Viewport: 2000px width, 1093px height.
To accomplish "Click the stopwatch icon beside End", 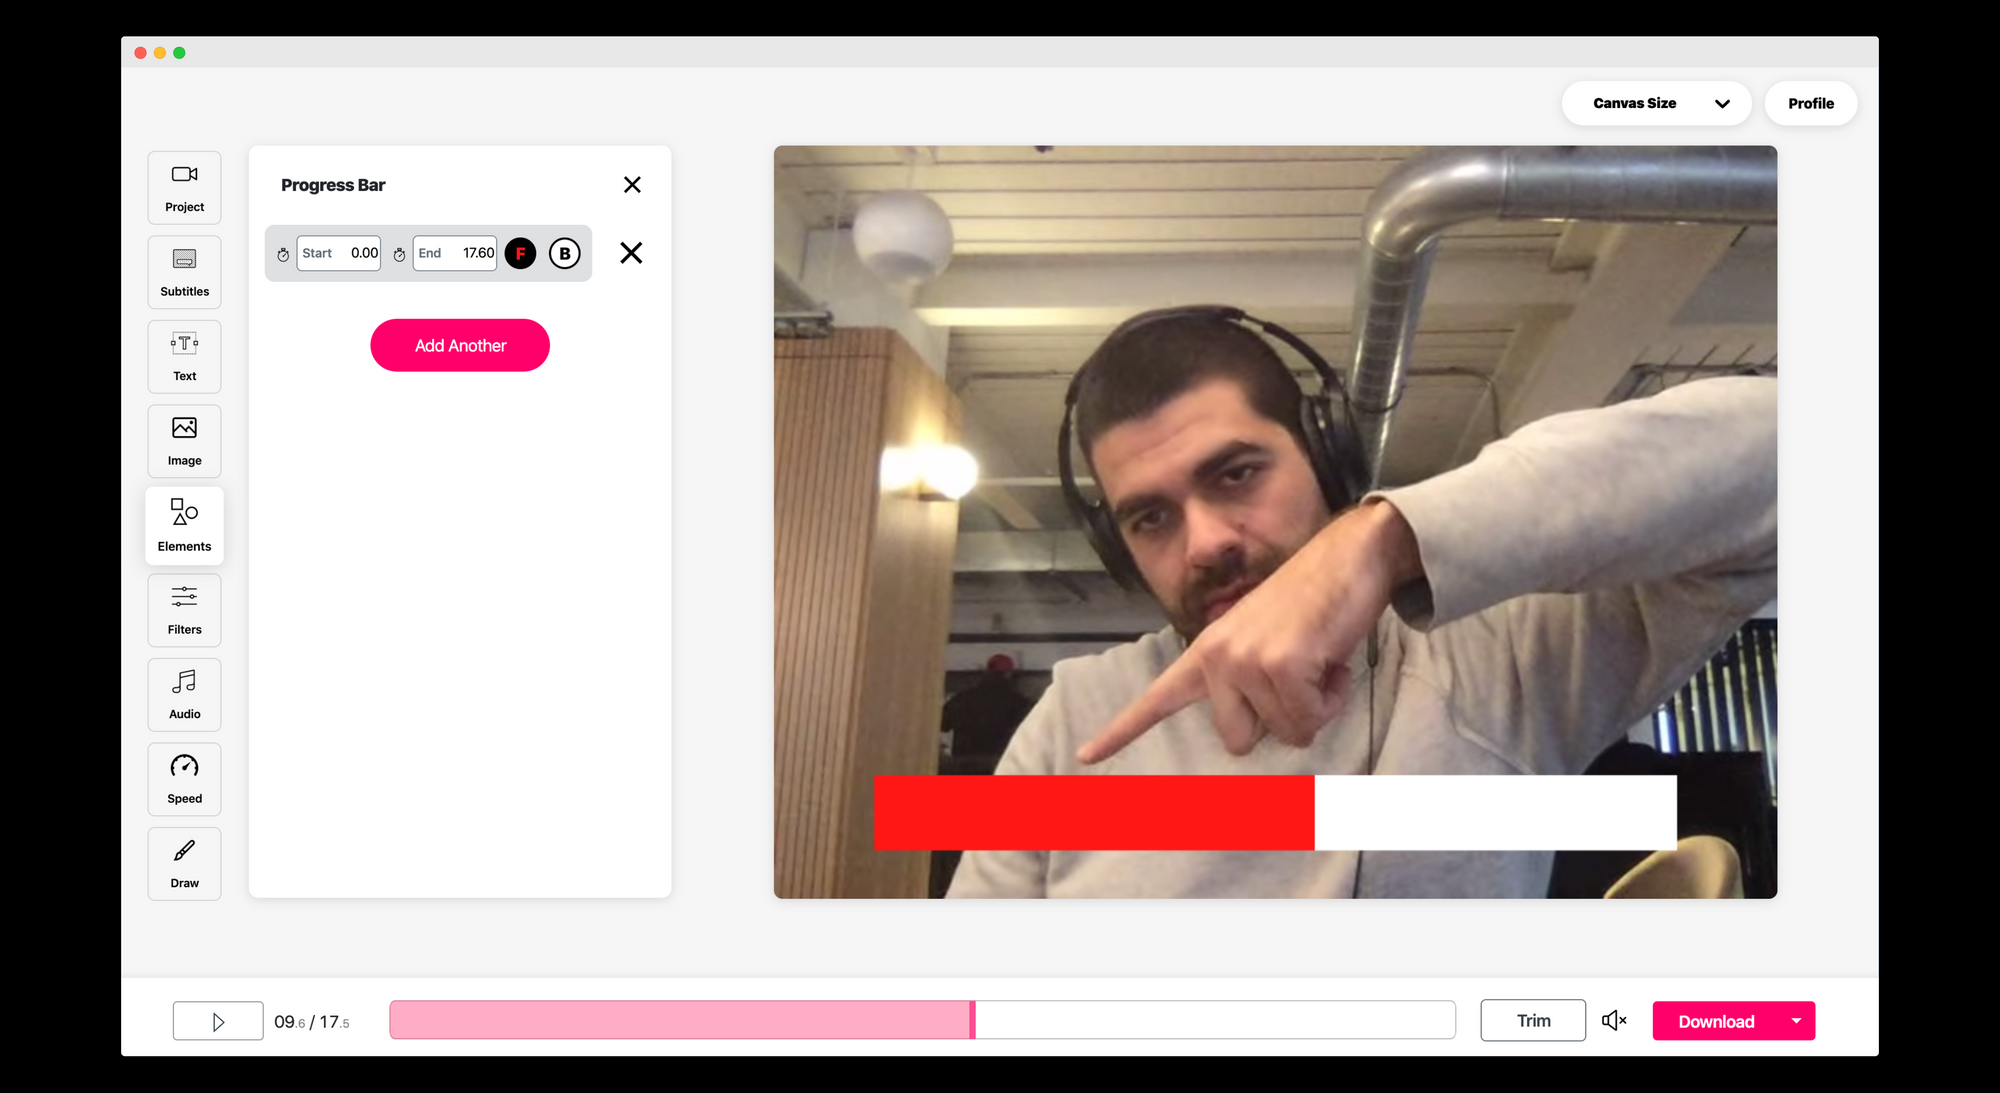I will [x=399, y=254].
